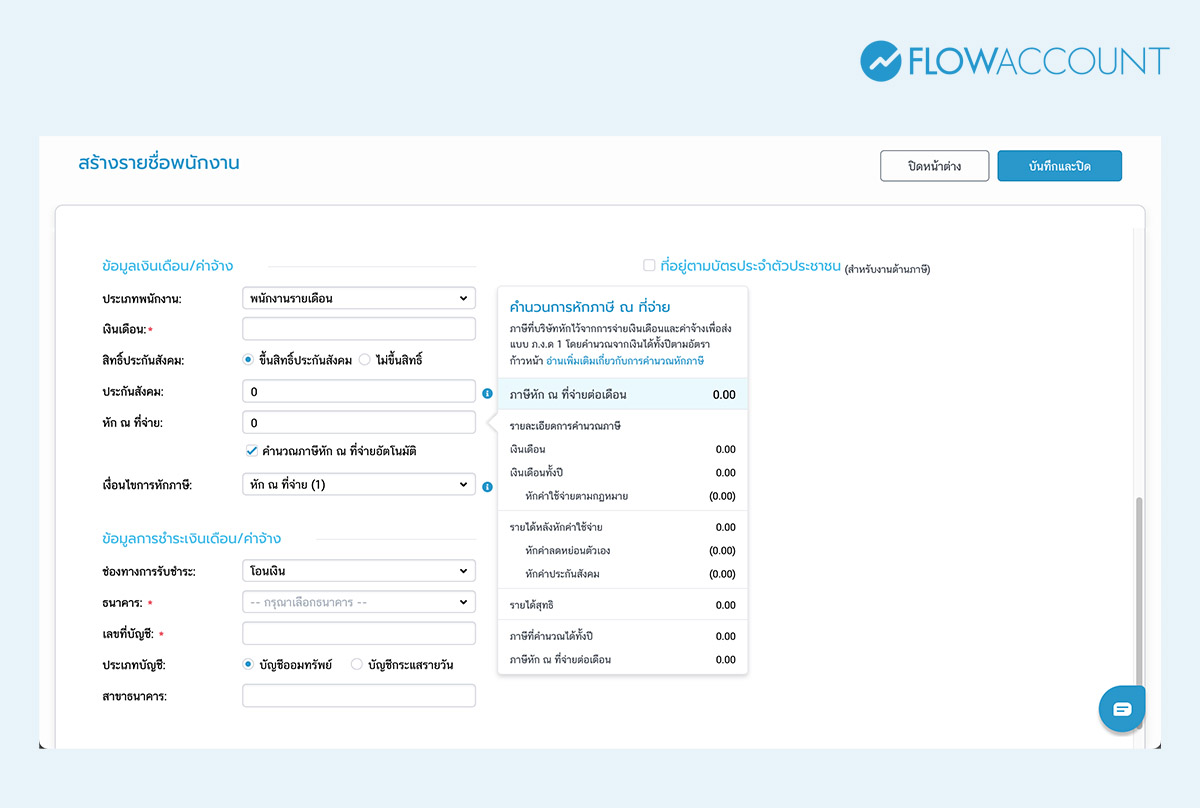Click the ข้อมูลเงินเดือน/ค่าจ้าง section heading

click(168, 266)
